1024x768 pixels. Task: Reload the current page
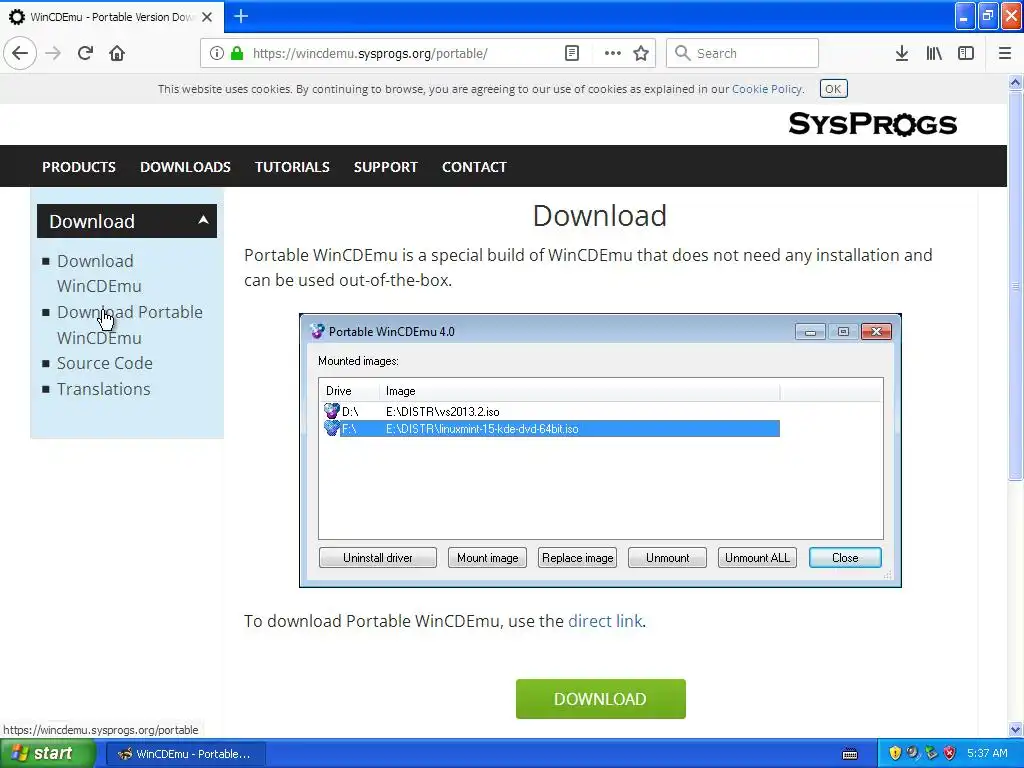pyautogui.click(x=85, y=53)
